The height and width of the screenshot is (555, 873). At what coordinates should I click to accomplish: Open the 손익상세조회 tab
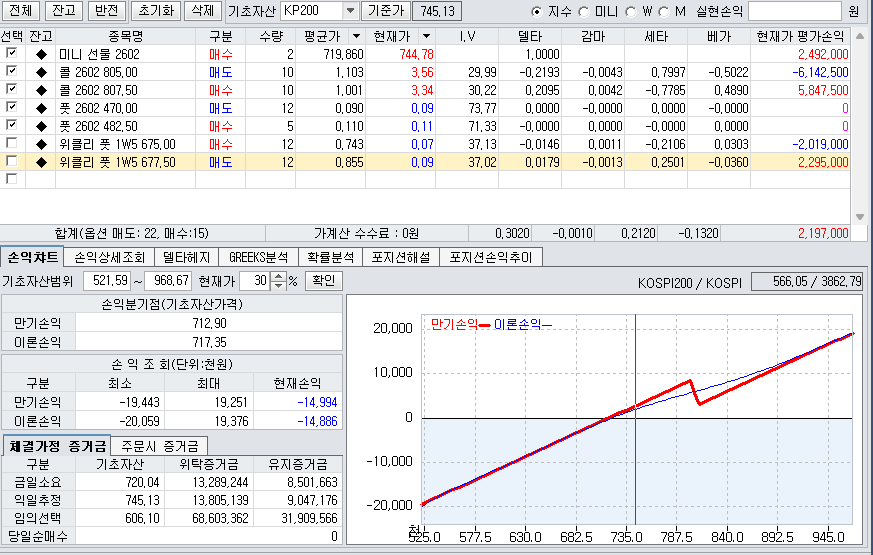[x=109, y=257]
